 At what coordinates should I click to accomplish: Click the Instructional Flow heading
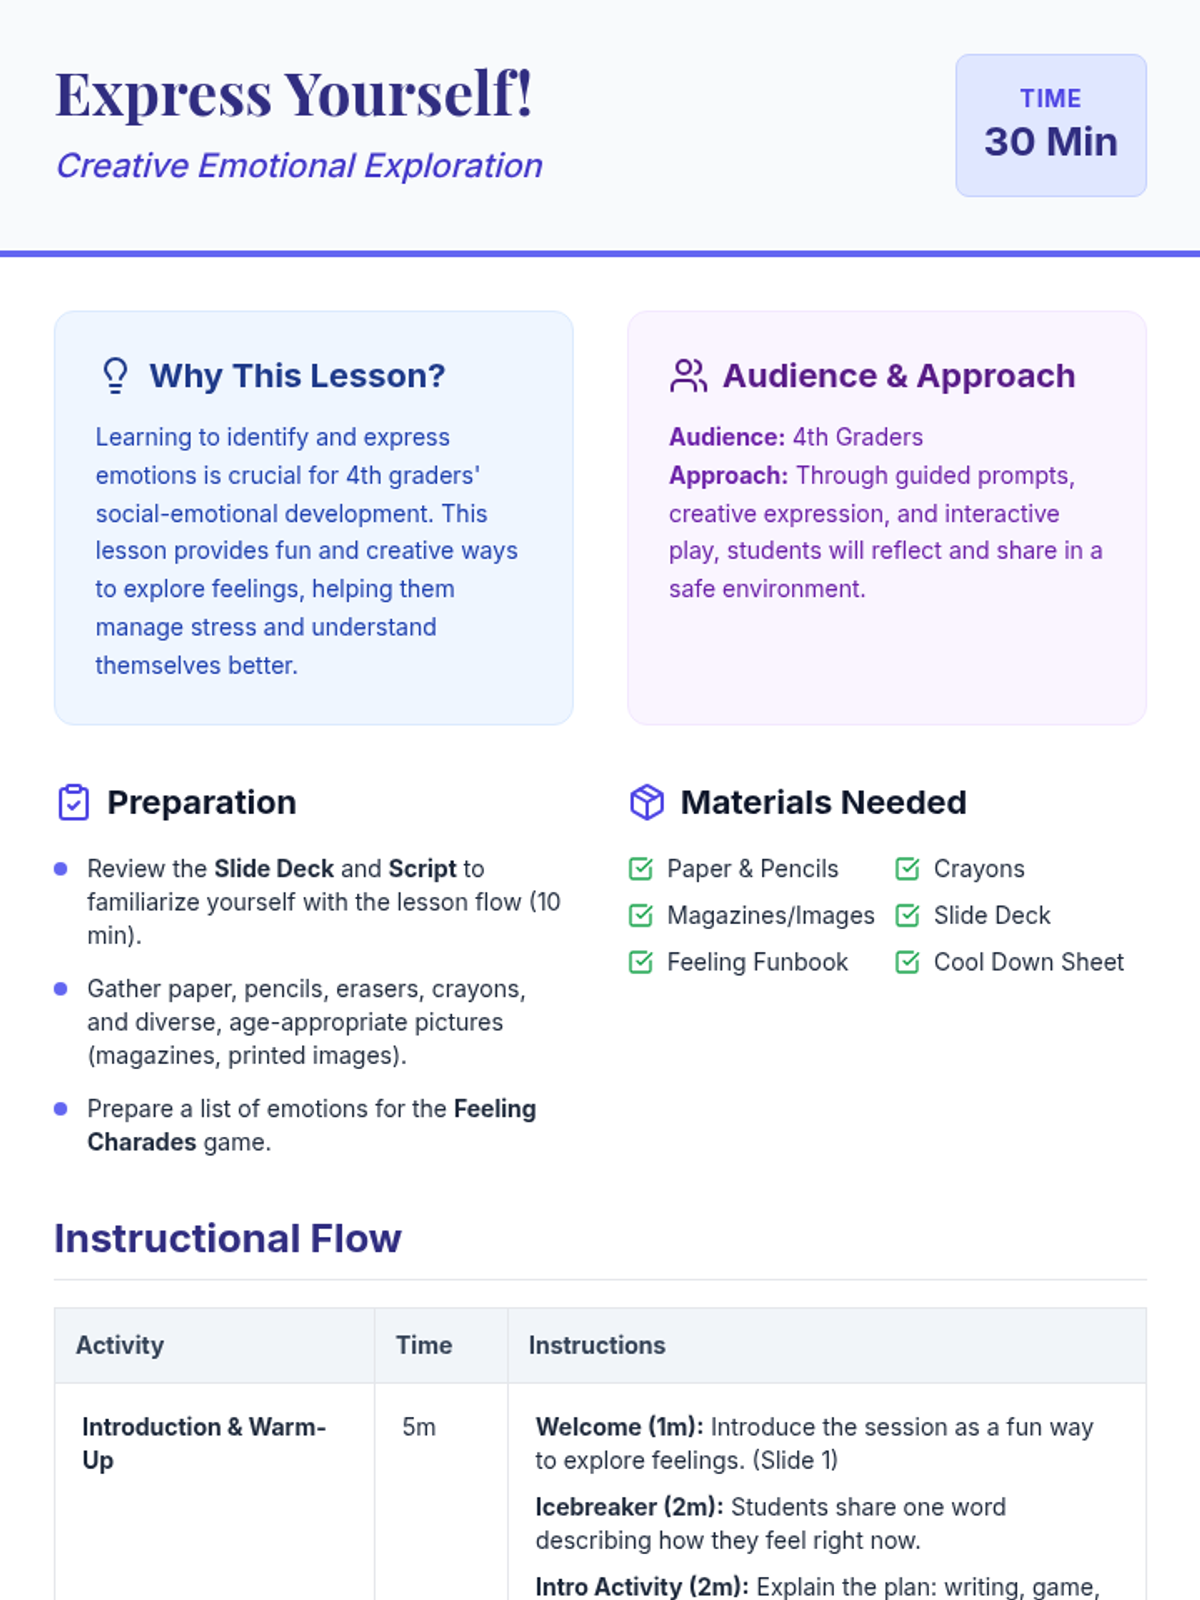(x=228, y=1239)
